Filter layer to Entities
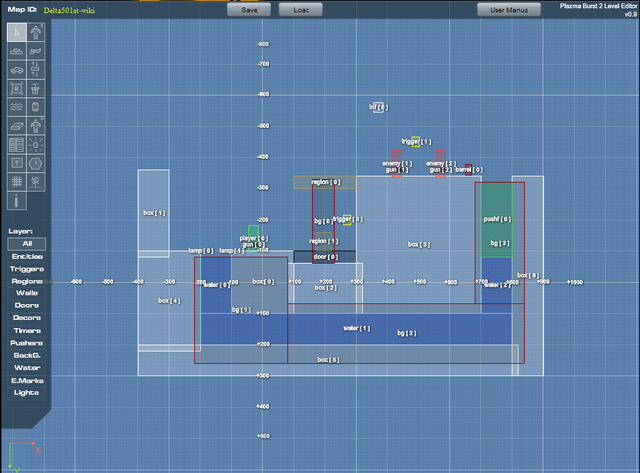Screen dimensions: 640x473 tap(27, 256)
